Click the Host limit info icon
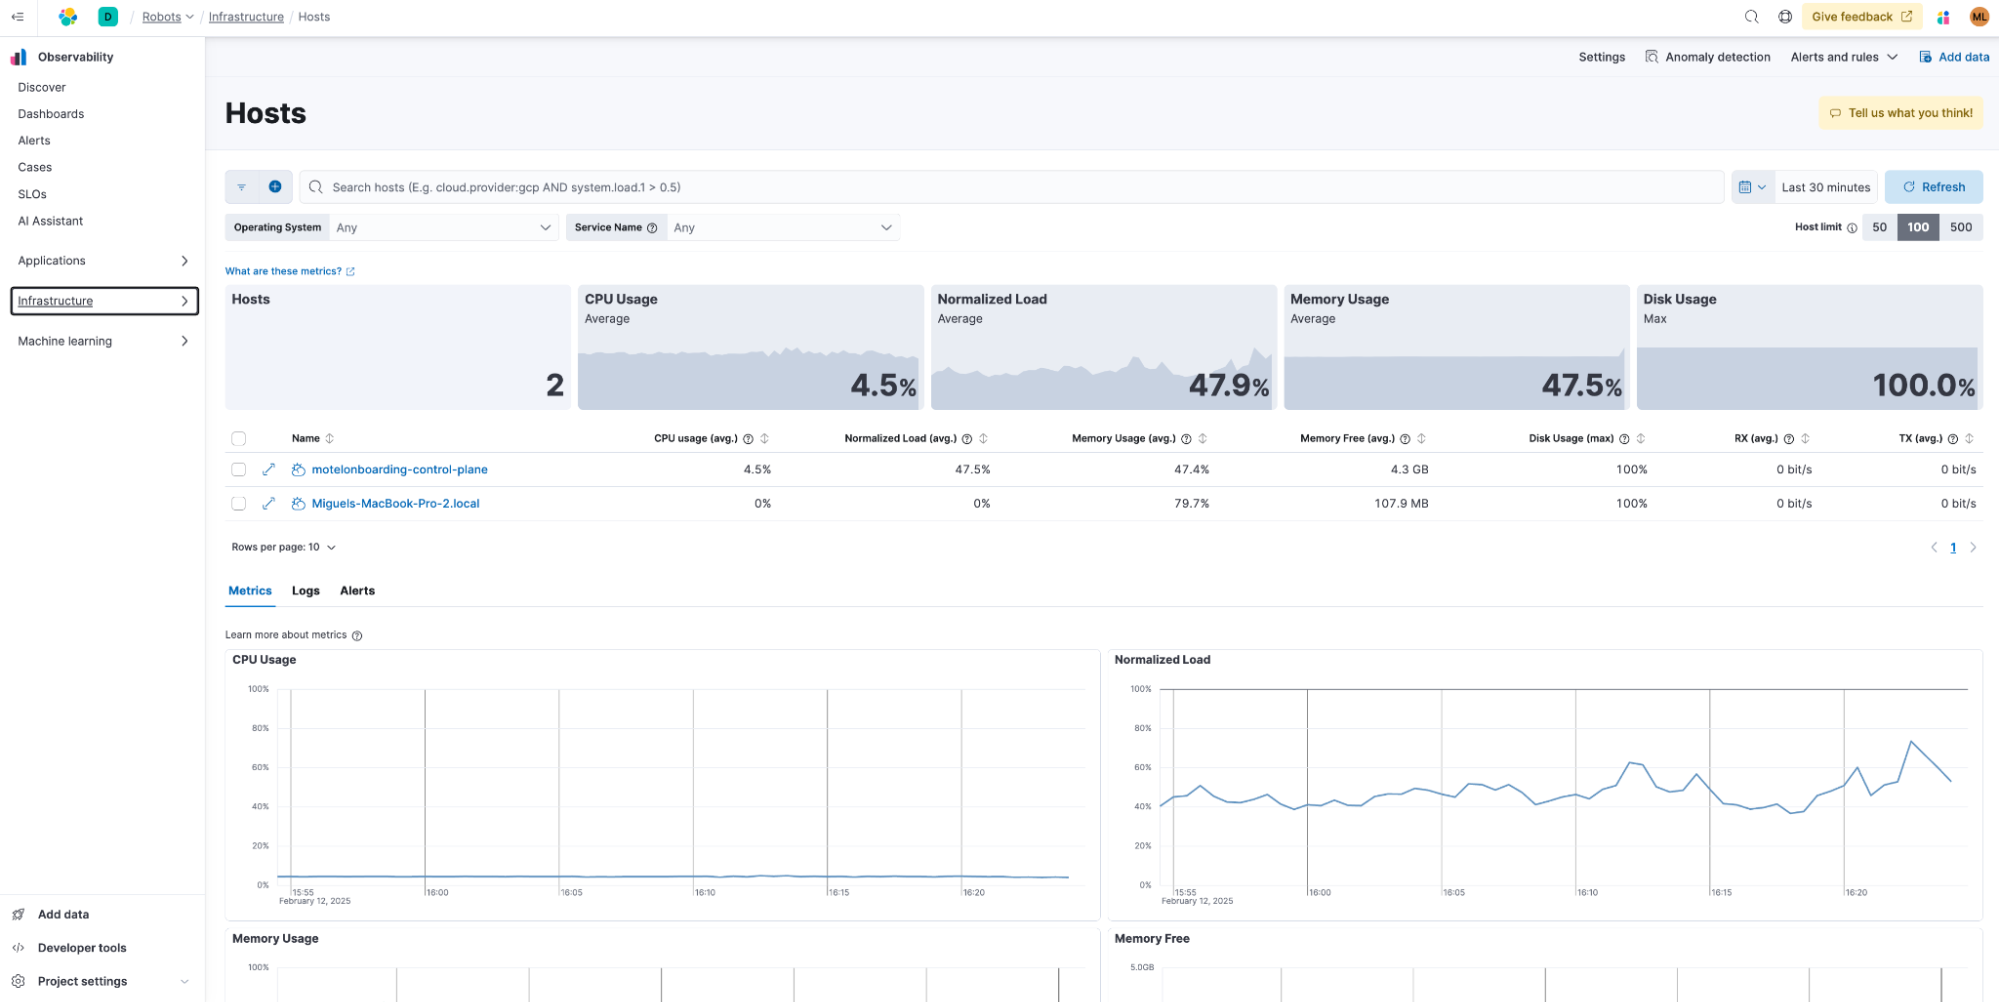 click(x=1852, y=228)
